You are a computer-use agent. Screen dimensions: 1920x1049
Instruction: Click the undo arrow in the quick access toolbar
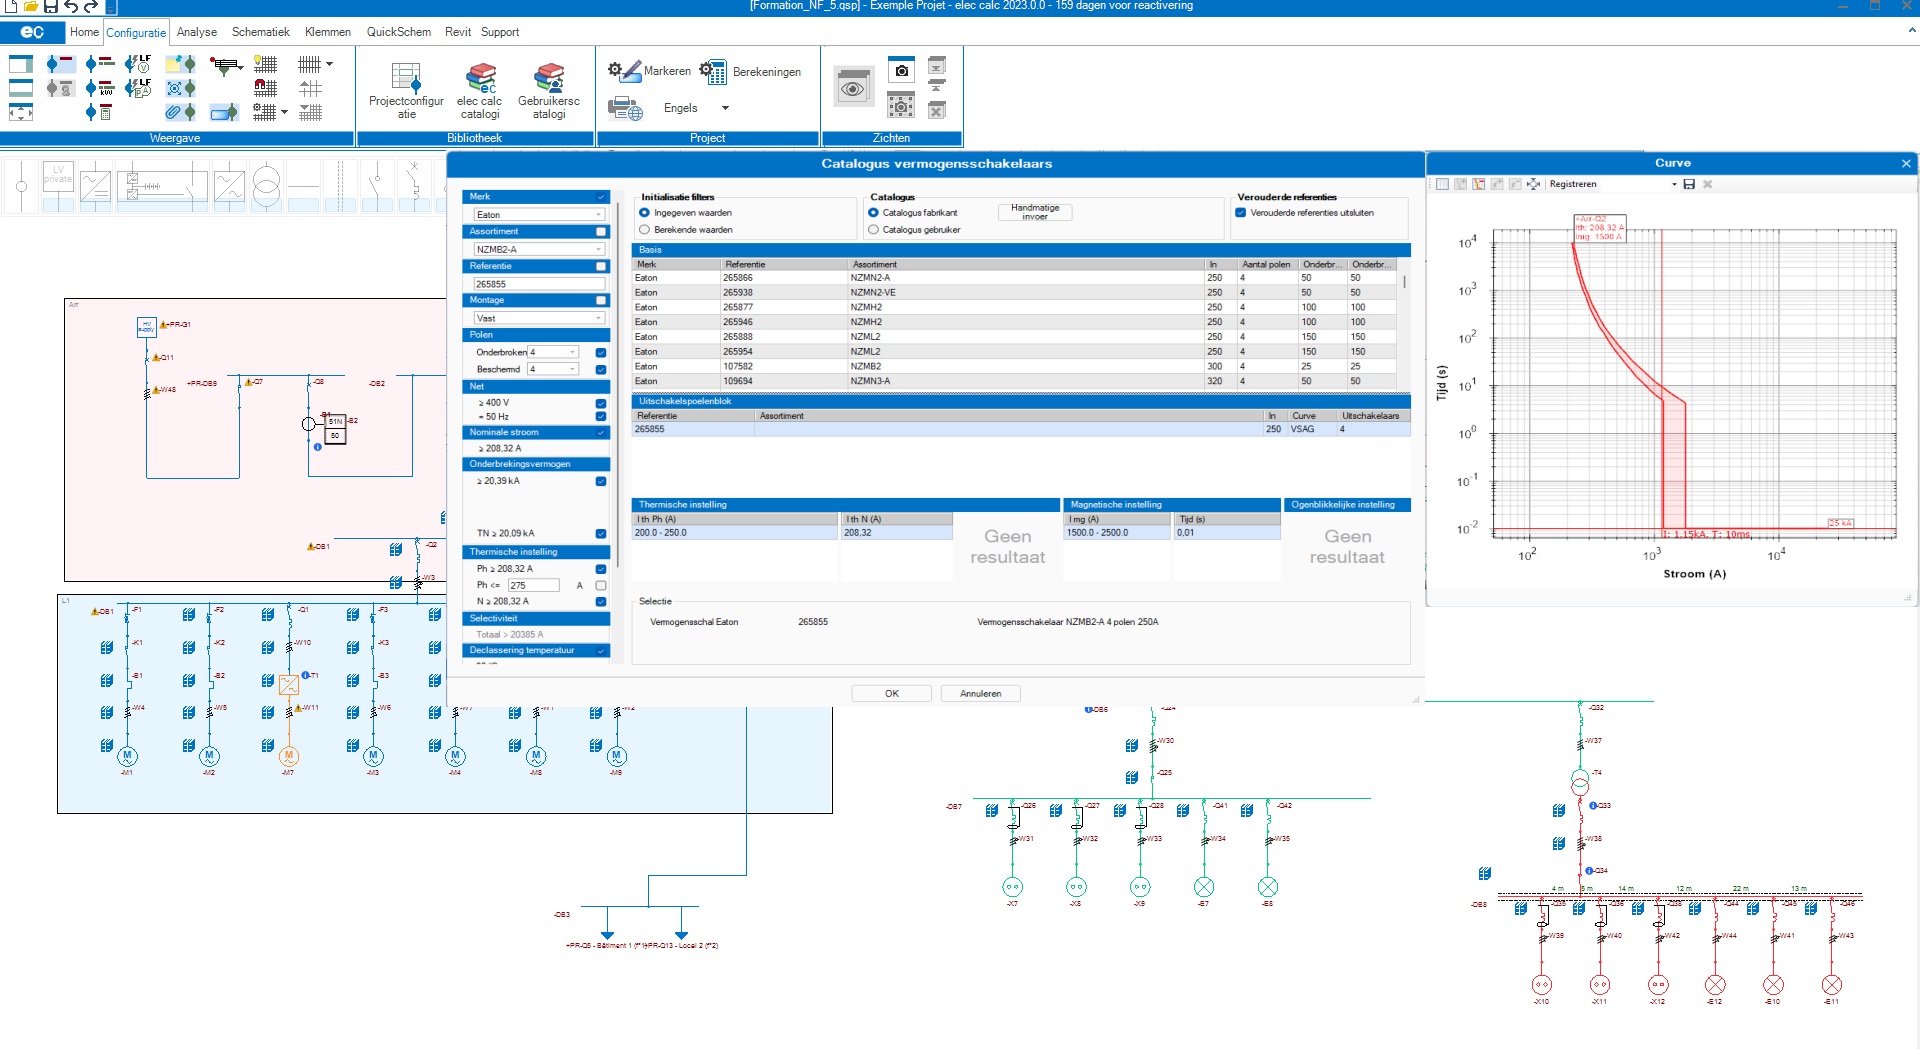71,6
